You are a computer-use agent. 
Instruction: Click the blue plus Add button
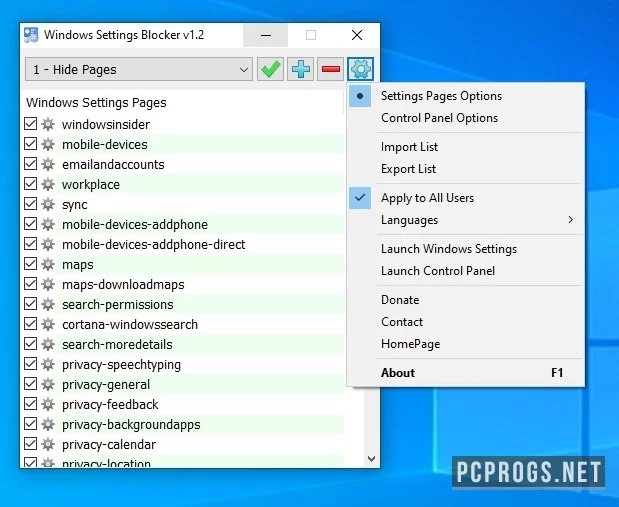pos(300,69)
